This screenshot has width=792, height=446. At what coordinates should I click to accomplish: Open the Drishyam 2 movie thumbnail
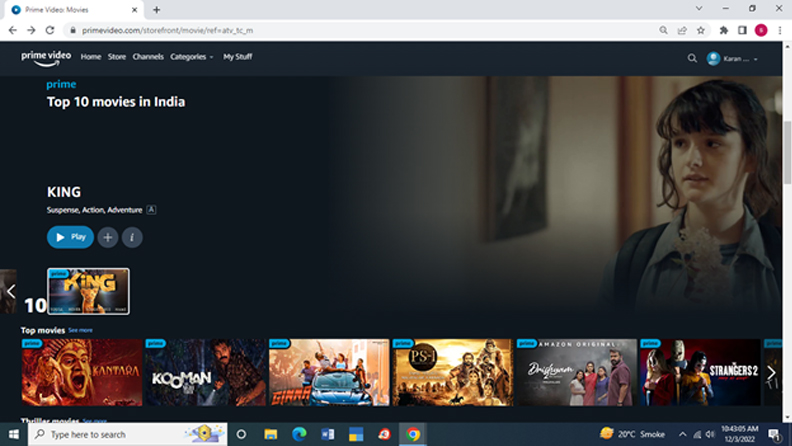tap(576, 372)
